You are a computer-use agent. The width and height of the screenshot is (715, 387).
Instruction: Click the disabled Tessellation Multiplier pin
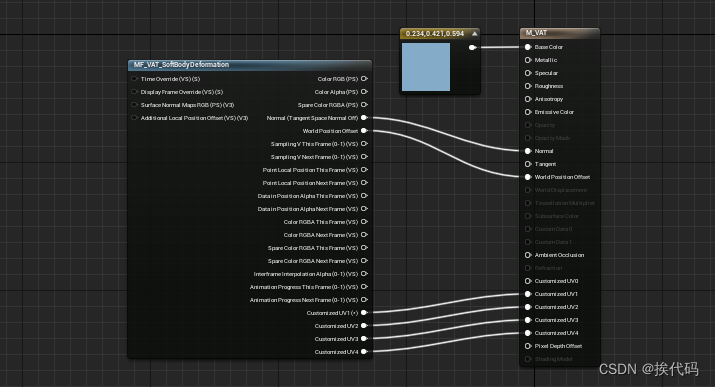(528, 203)
